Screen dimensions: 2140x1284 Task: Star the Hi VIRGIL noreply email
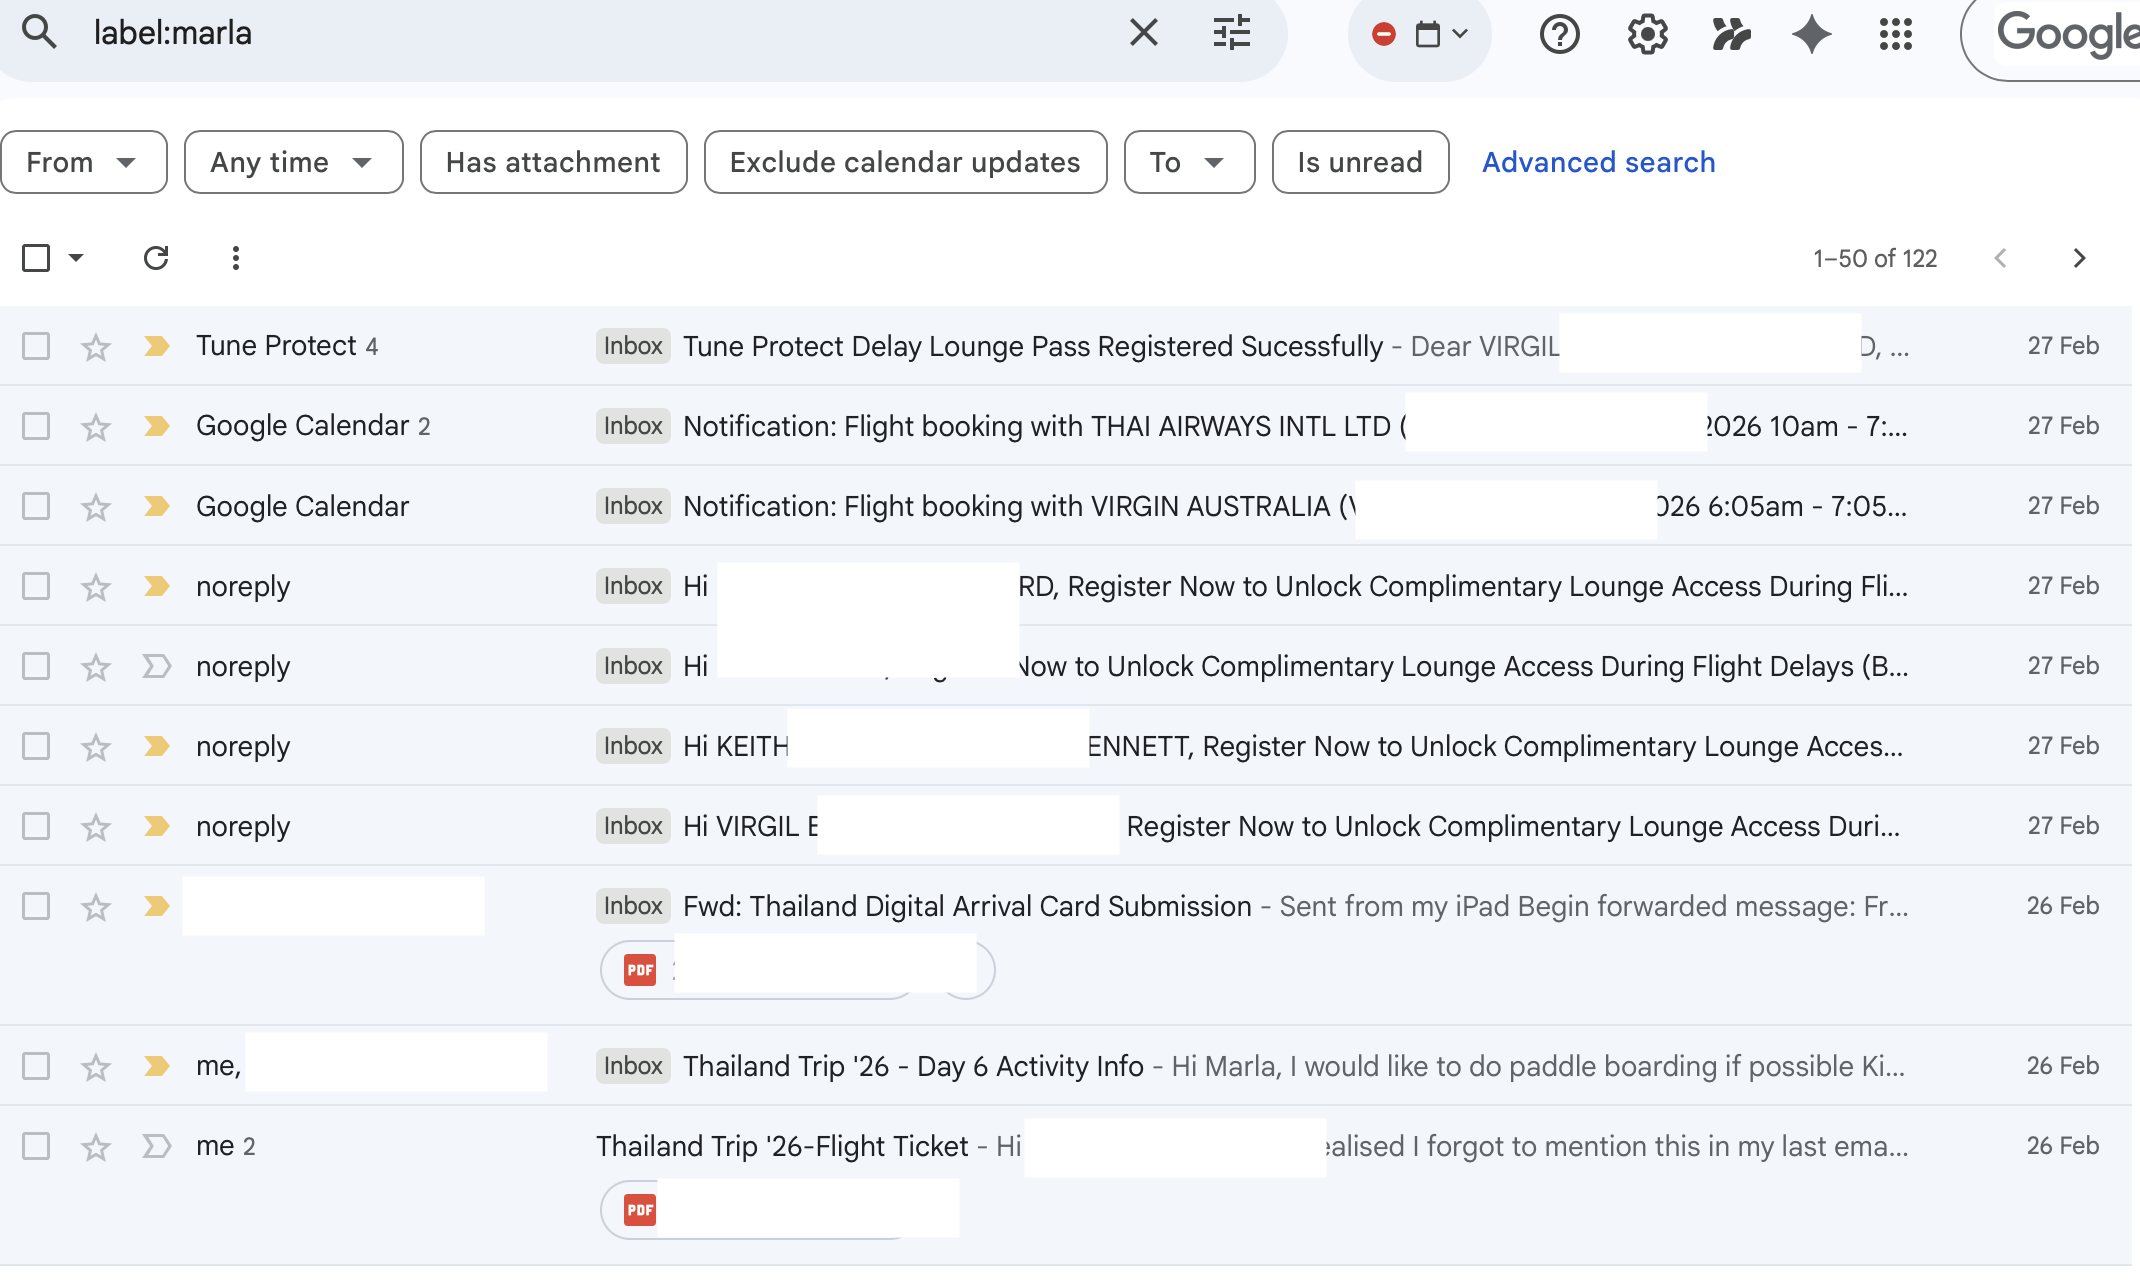(x=96, y=827)
